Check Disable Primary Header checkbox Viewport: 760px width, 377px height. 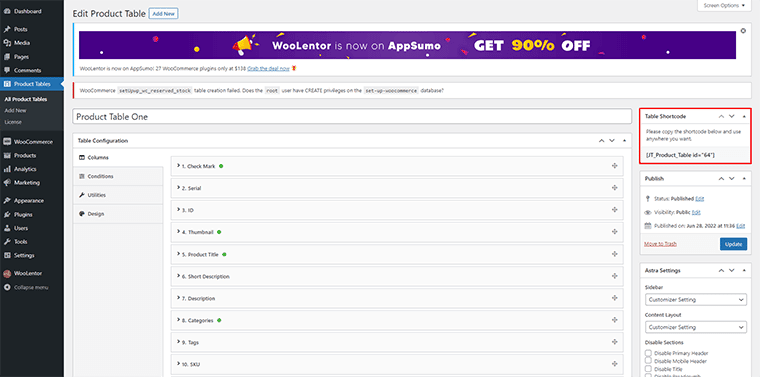coord(648,353)
